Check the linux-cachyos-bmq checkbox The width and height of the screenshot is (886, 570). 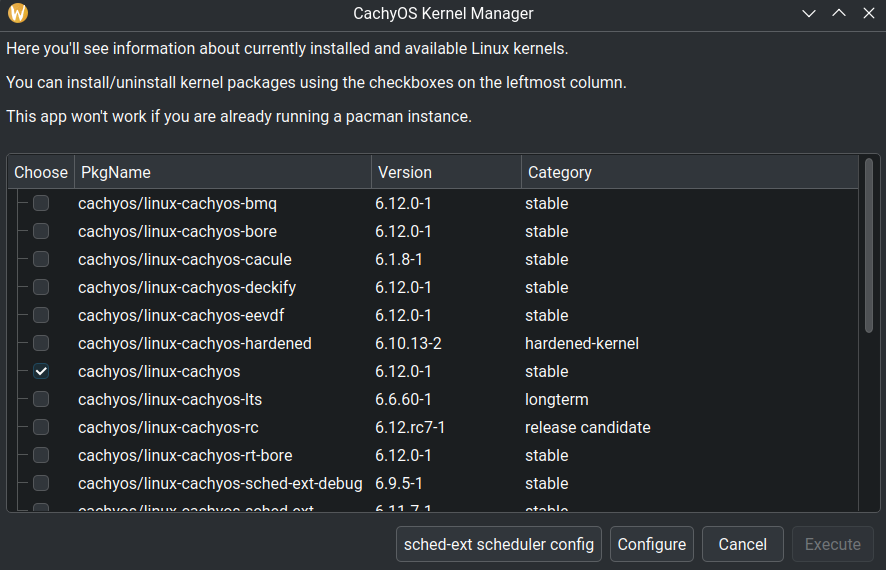click(x=41, y=203)
